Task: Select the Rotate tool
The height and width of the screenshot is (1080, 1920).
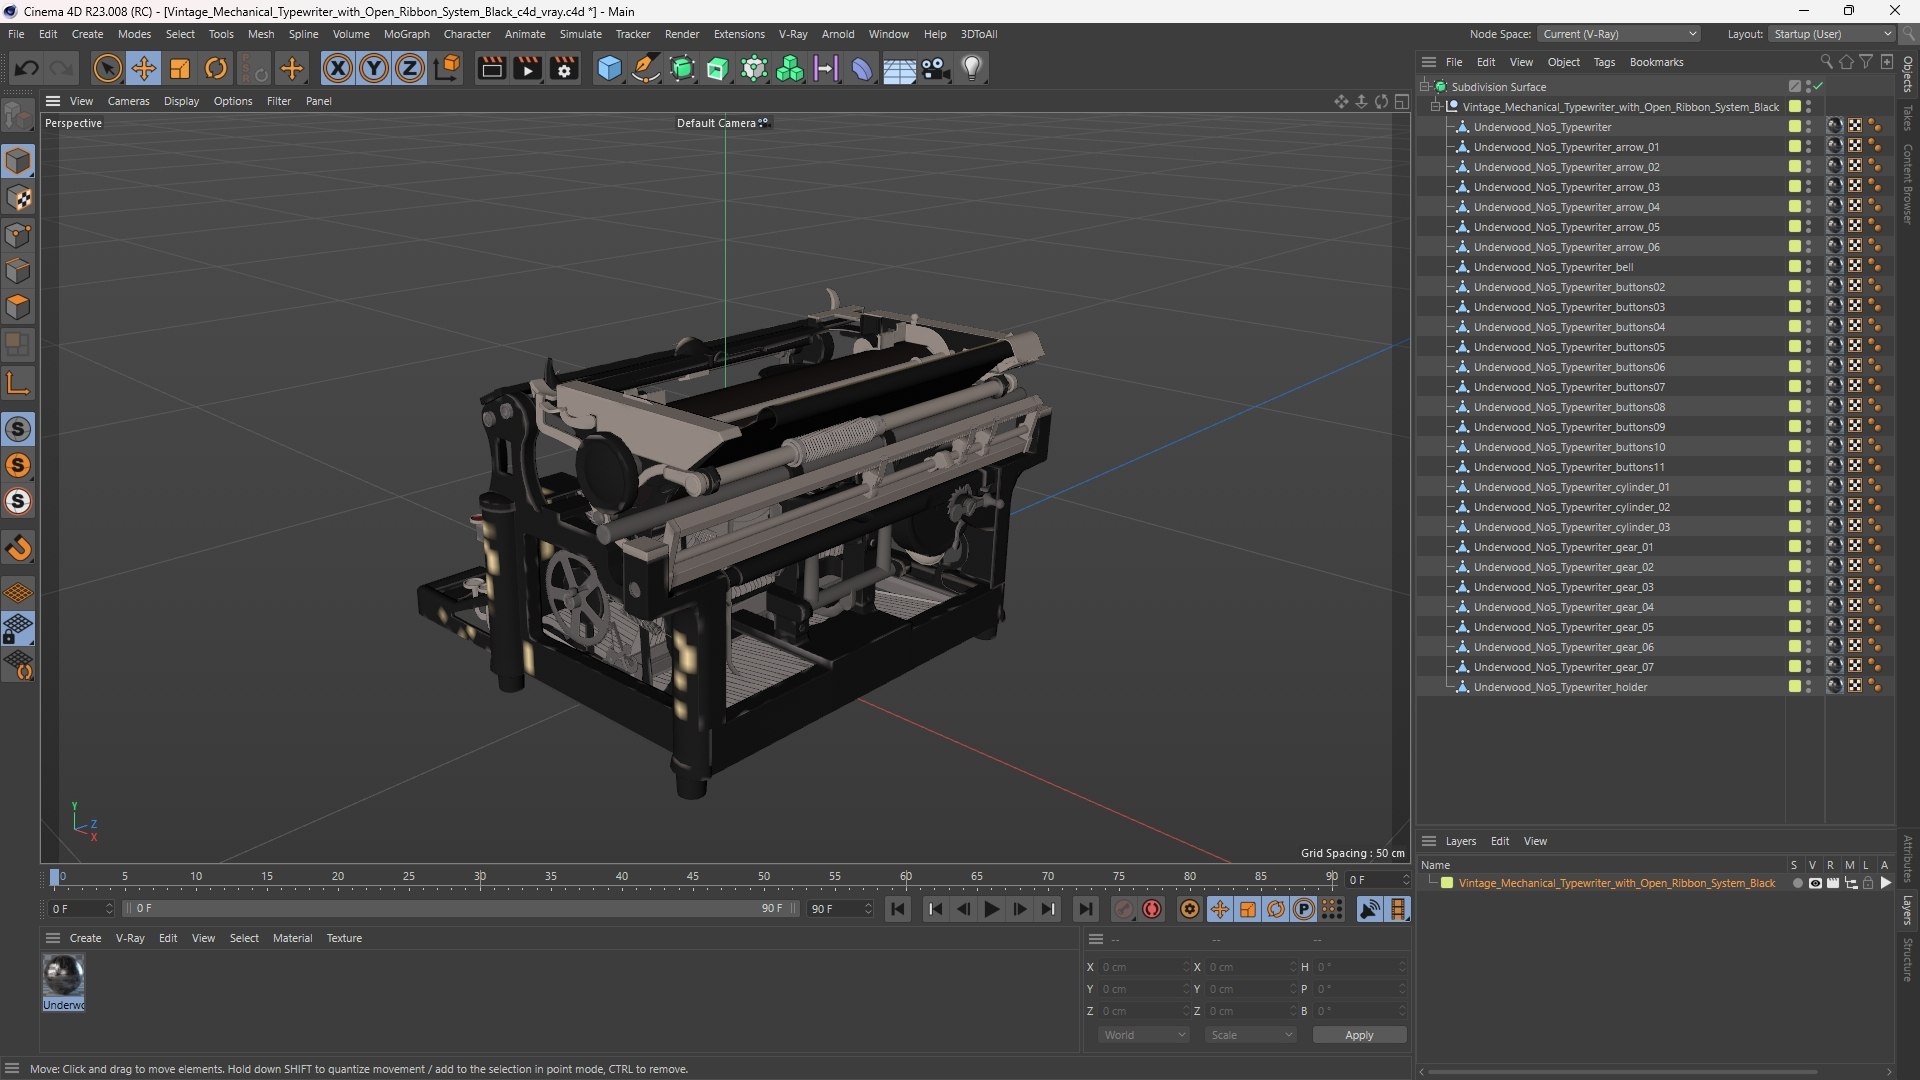Action: point(216,68)
